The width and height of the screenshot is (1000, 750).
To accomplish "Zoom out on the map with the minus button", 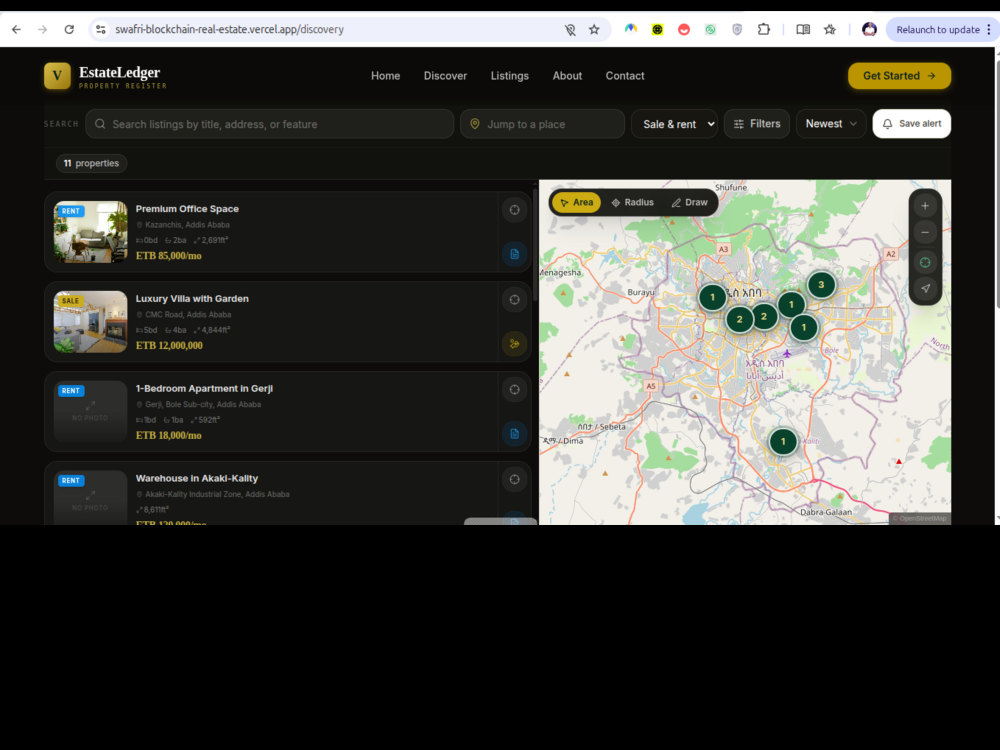I will 925,233.
